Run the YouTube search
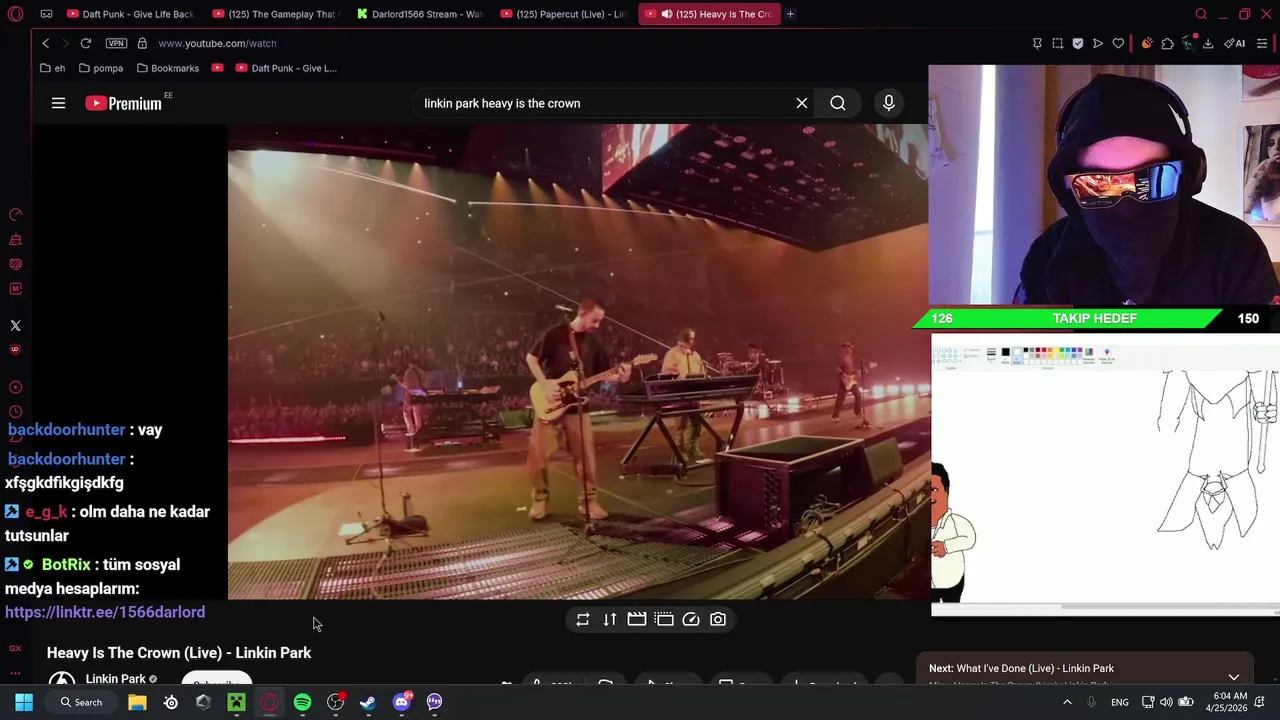Screen dimensions: 1280x720 838,103
